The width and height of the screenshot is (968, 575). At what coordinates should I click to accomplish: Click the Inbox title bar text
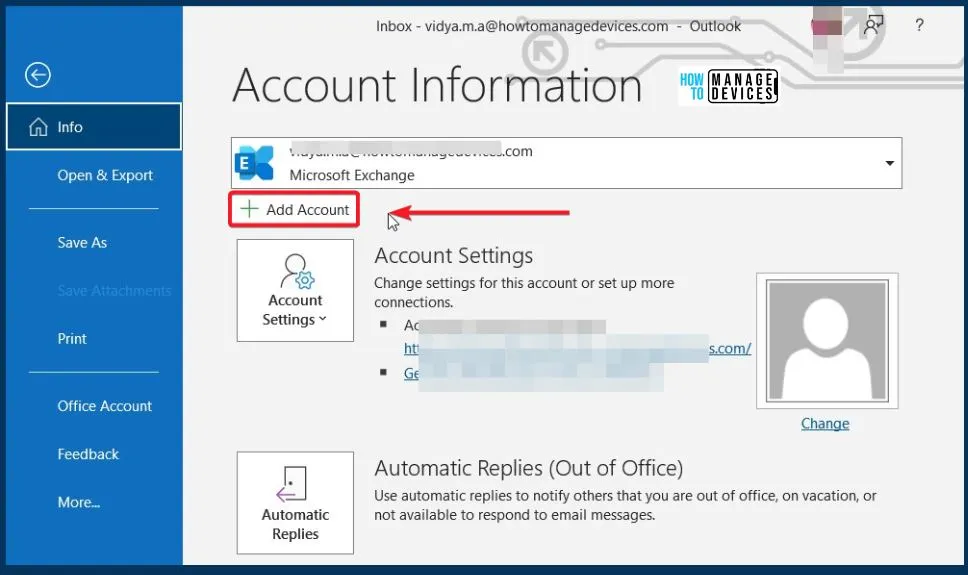point(558,26)
